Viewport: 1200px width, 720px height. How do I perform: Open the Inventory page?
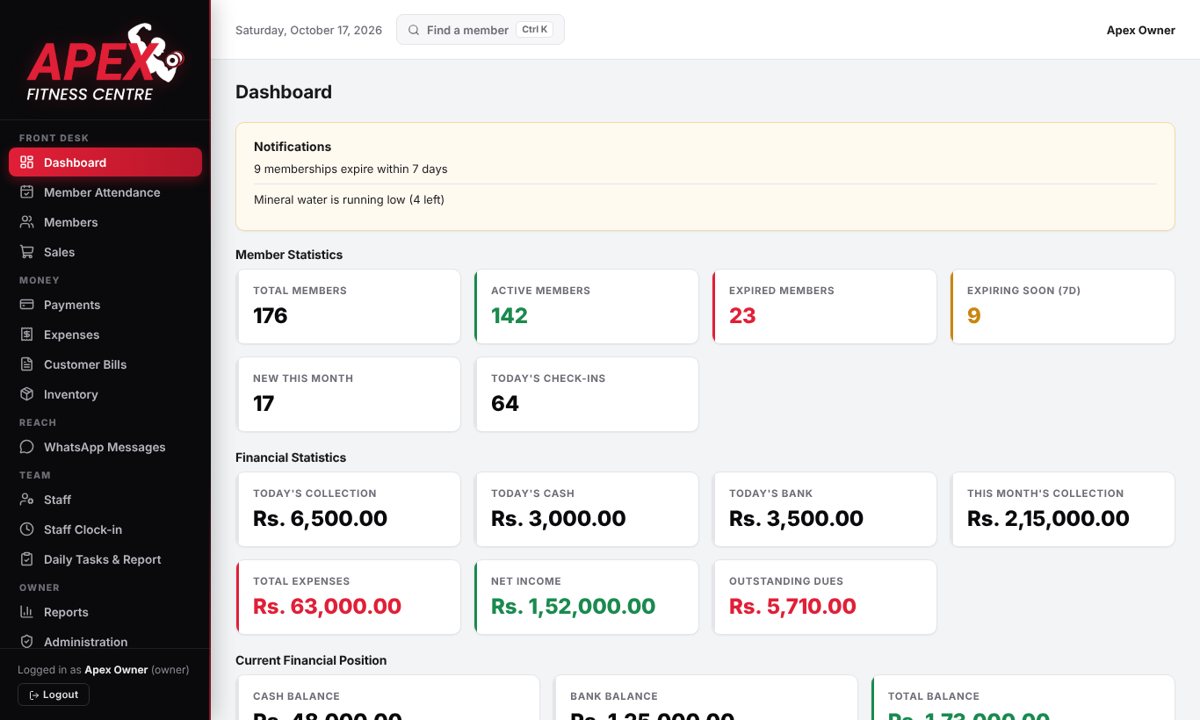(x=105, y=394)
